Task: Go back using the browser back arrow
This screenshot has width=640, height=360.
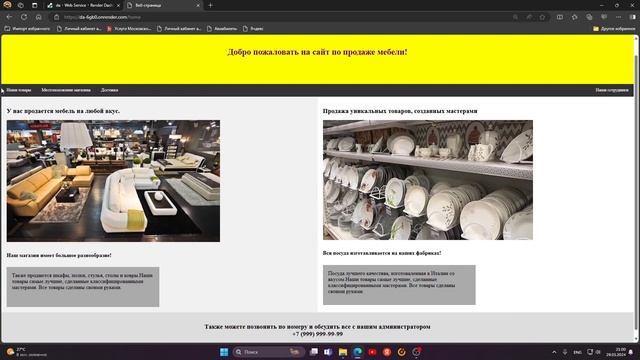Action: [9, 17]
